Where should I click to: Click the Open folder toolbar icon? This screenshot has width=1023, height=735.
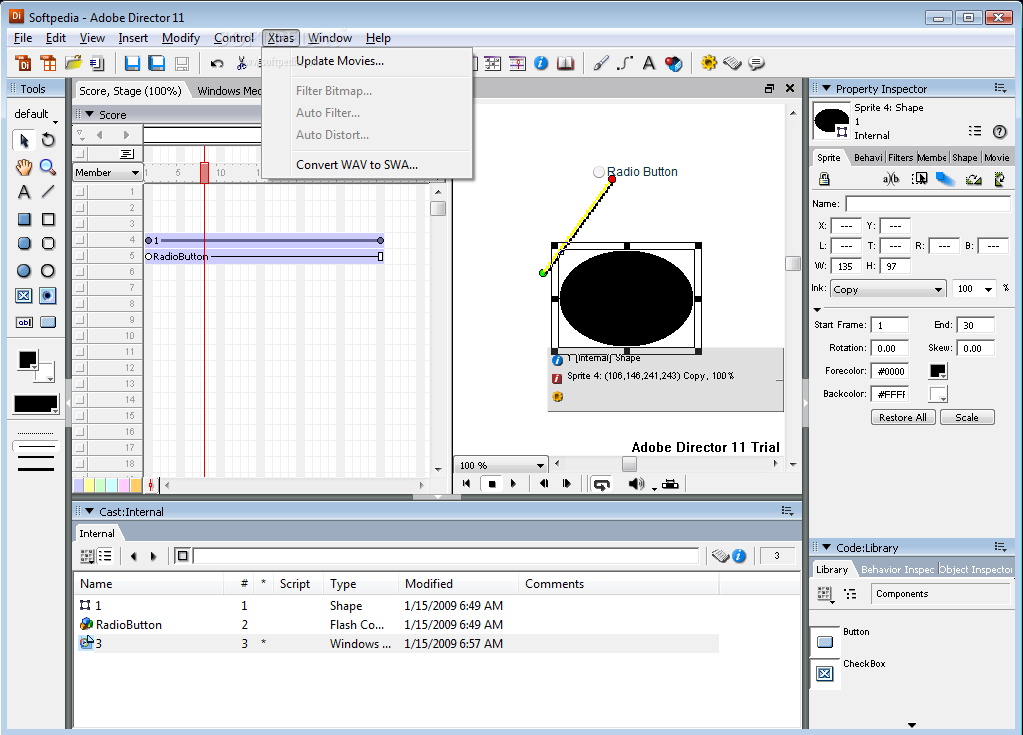point(73,63)
